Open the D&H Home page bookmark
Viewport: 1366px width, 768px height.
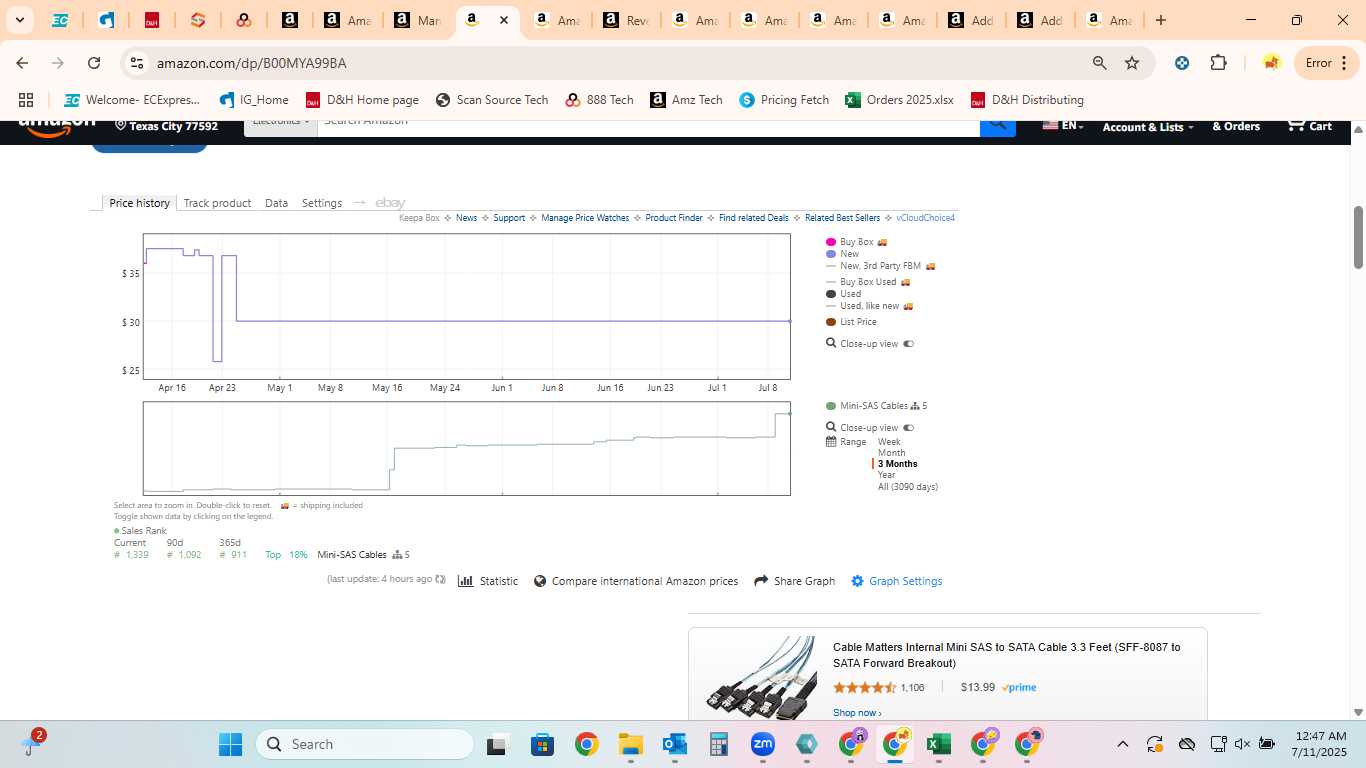pyautogui.click(x=362, y=100)
